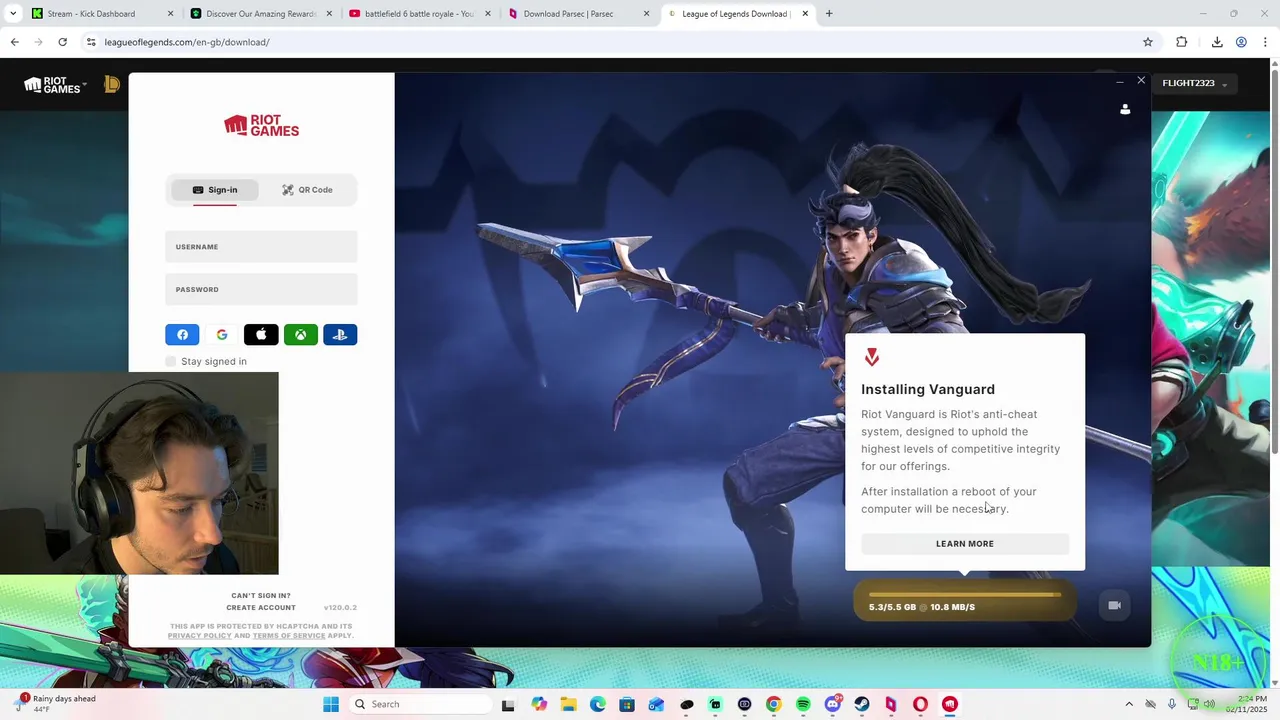
Task: Click microphone icon in system tray
Action: point(1172,704)
